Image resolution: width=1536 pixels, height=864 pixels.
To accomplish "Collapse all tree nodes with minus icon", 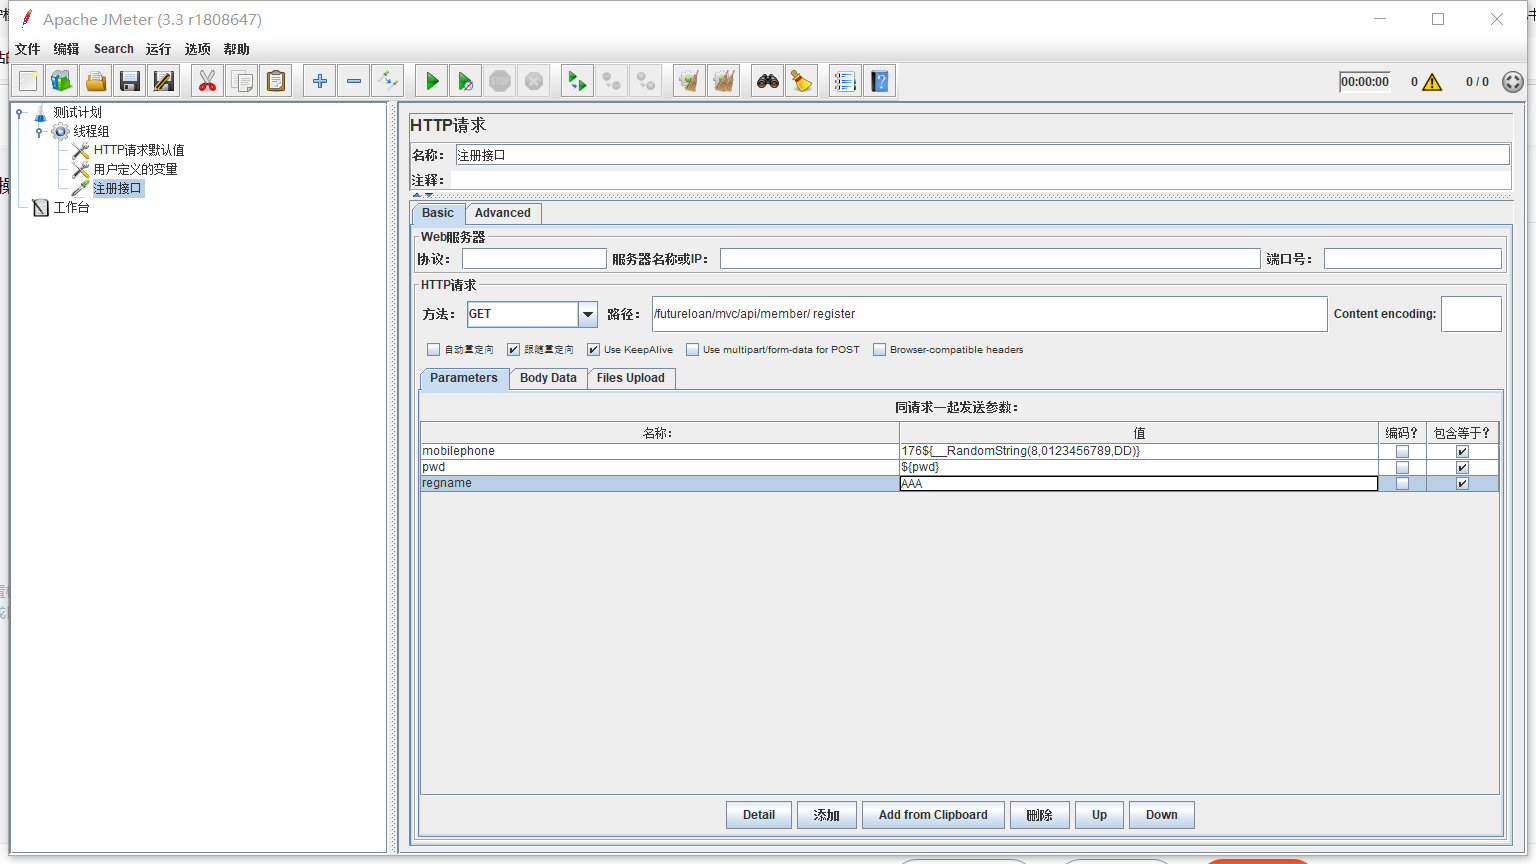I will (354, 81).
